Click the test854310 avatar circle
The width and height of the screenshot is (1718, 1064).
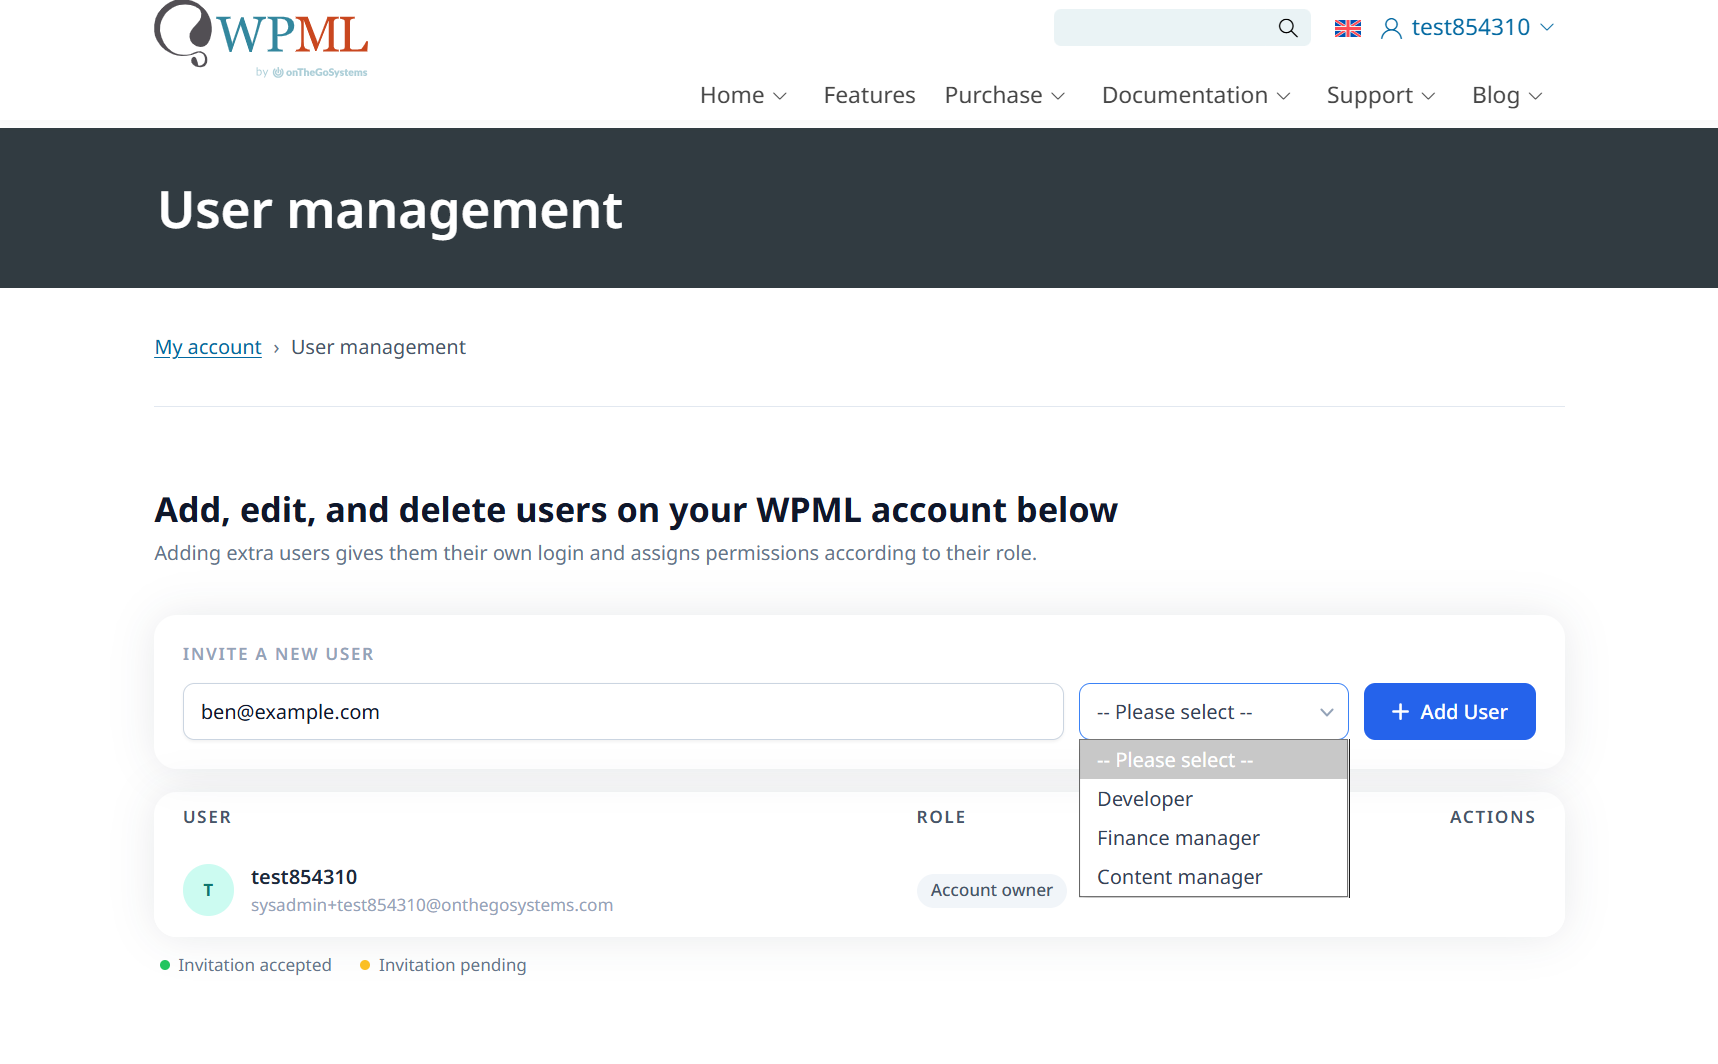point(208,890)
